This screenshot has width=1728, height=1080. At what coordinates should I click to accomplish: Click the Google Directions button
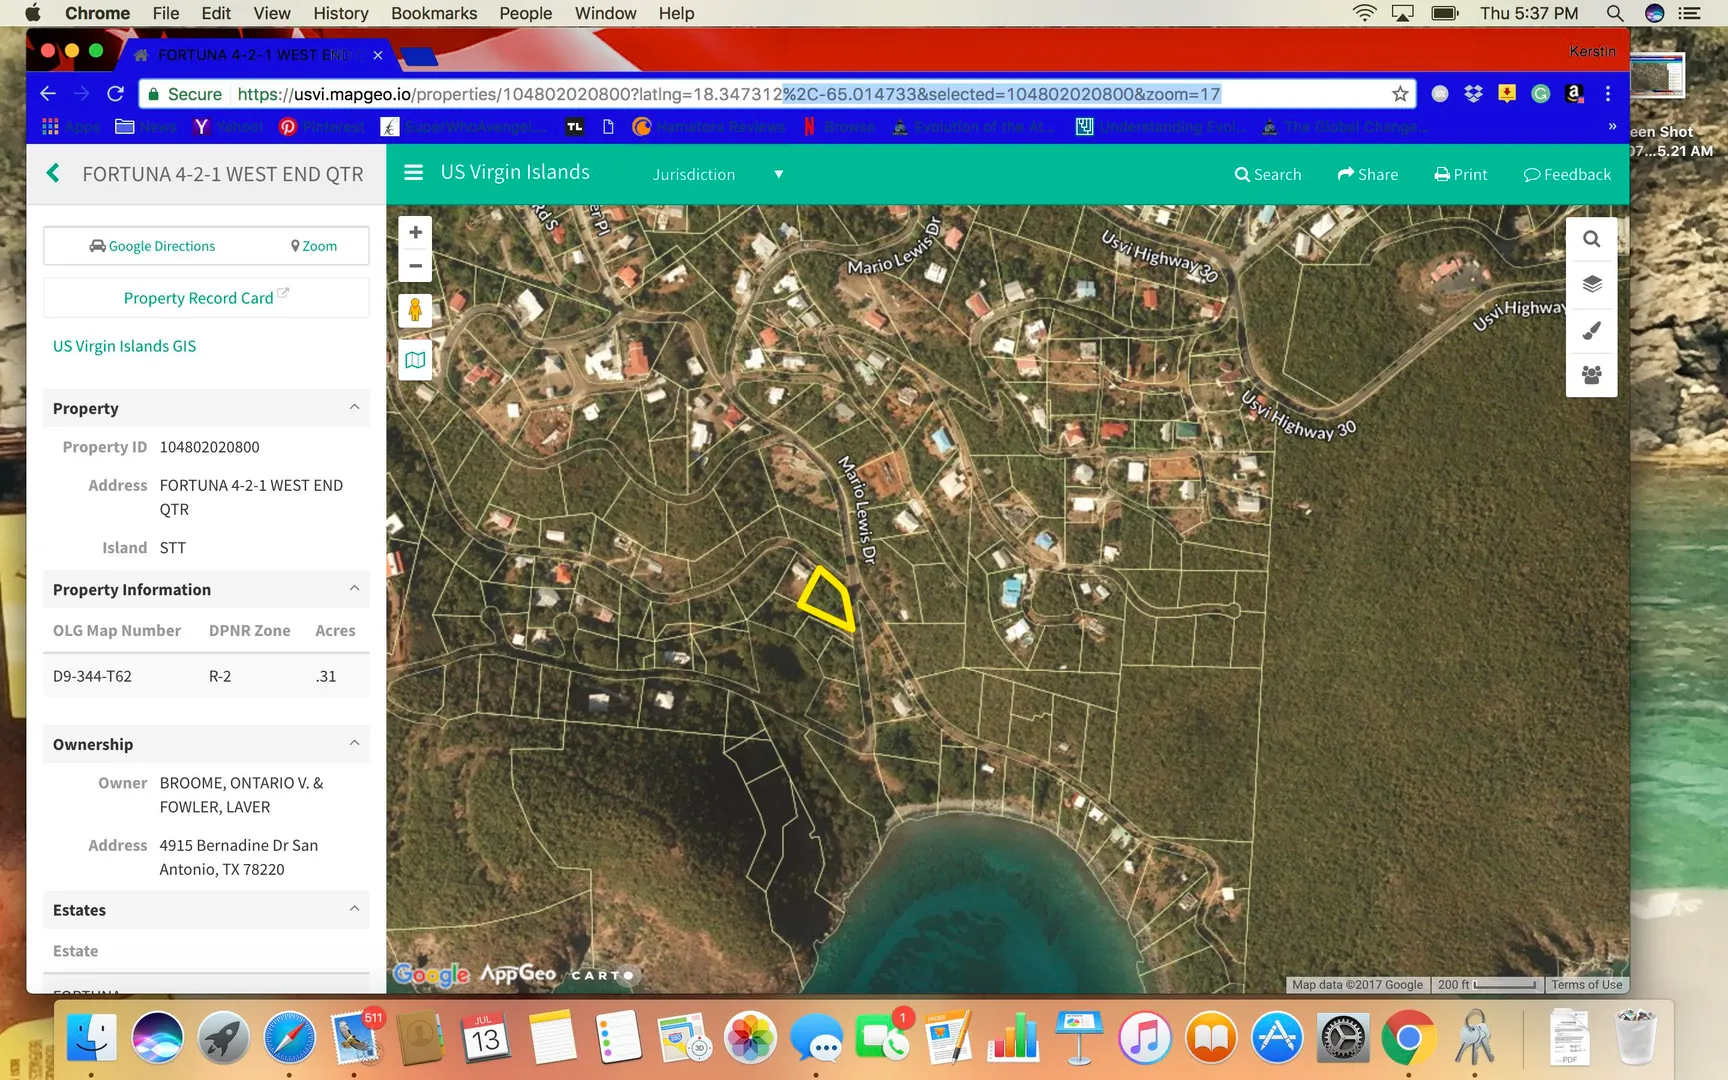pos(152,246)
